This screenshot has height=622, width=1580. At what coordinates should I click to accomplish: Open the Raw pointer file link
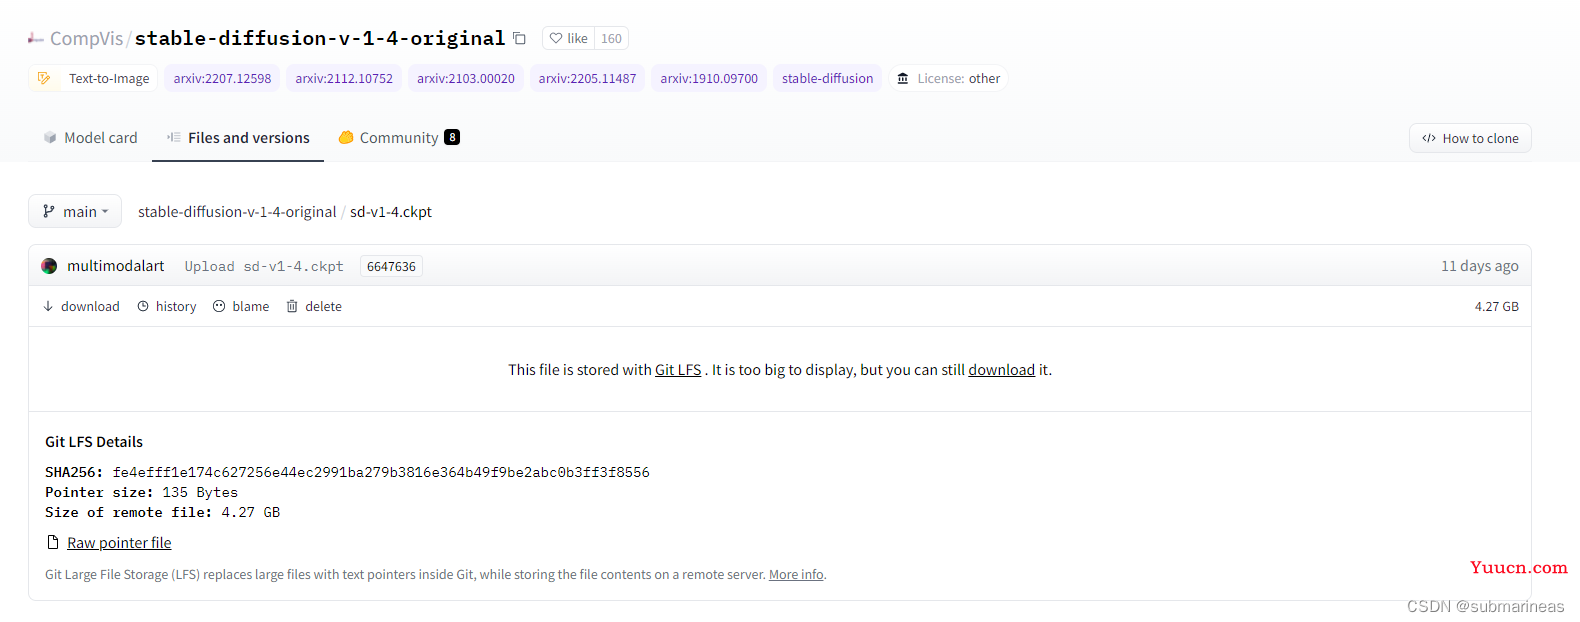119,543
